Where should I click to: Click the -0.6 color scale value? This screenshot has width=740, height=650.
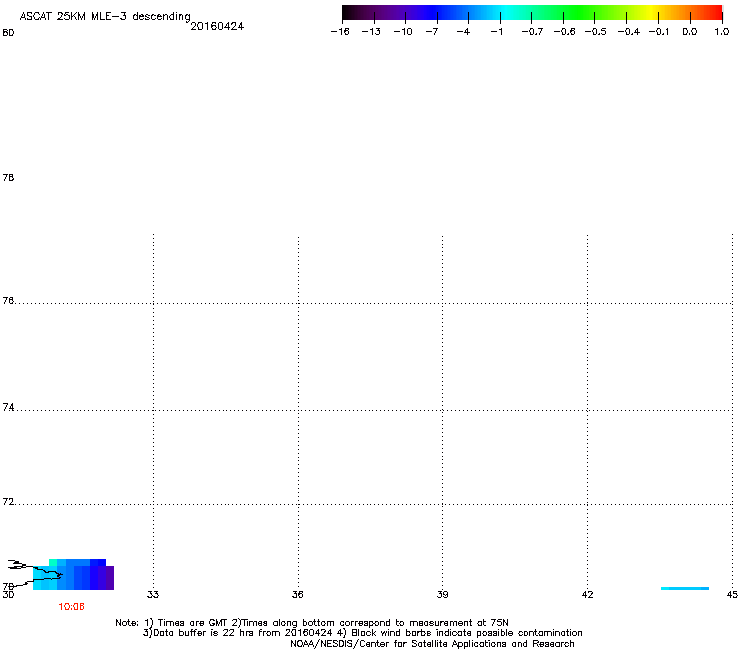pyautogui.click(x=564, y=32)
